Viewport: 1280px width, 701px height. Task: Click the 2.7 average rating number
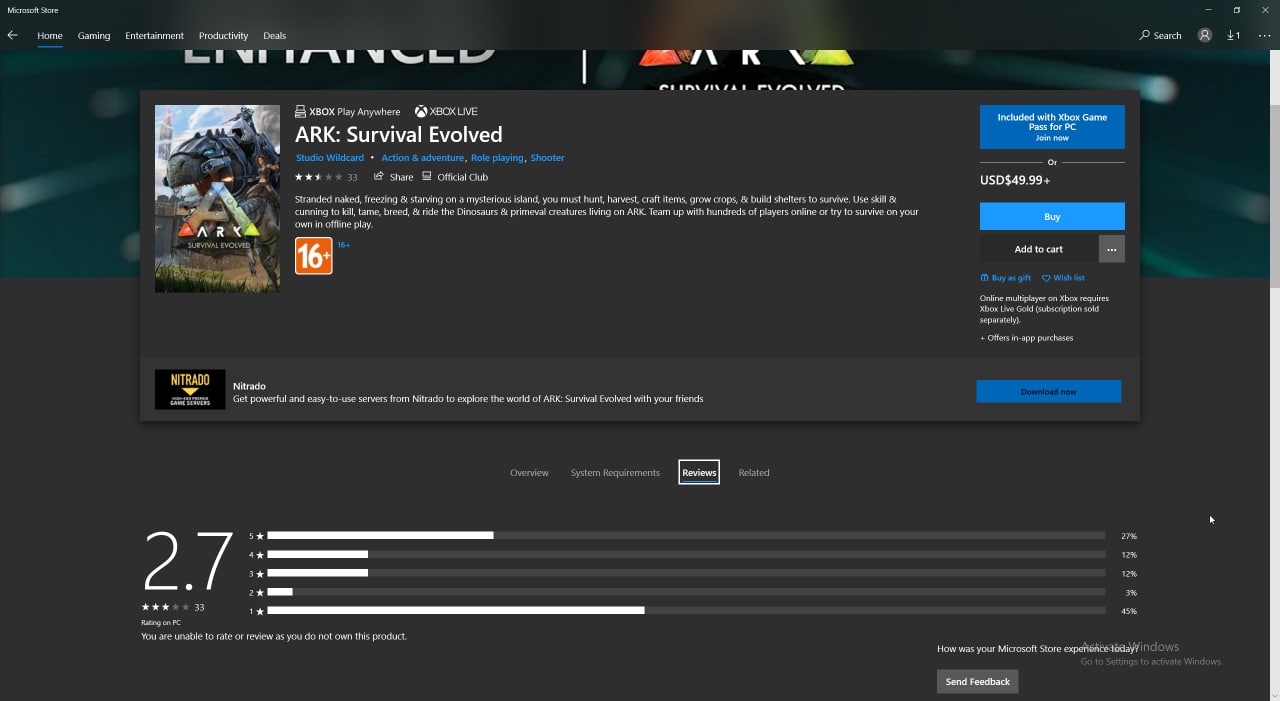tap(187, 562)
